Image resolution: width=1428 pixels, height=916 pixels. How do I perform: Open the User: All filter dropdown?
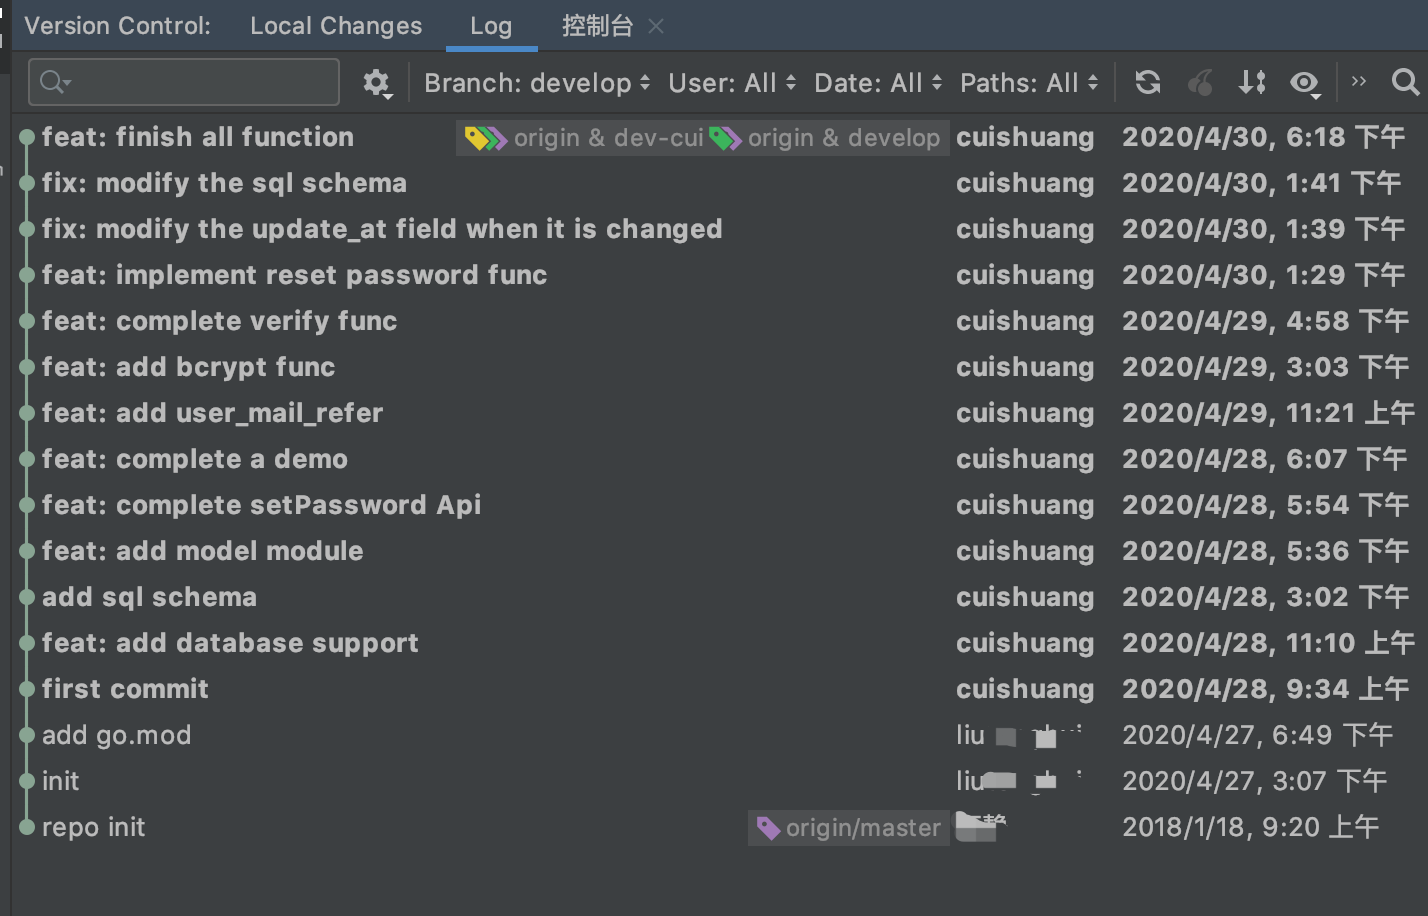click(732, 83)
